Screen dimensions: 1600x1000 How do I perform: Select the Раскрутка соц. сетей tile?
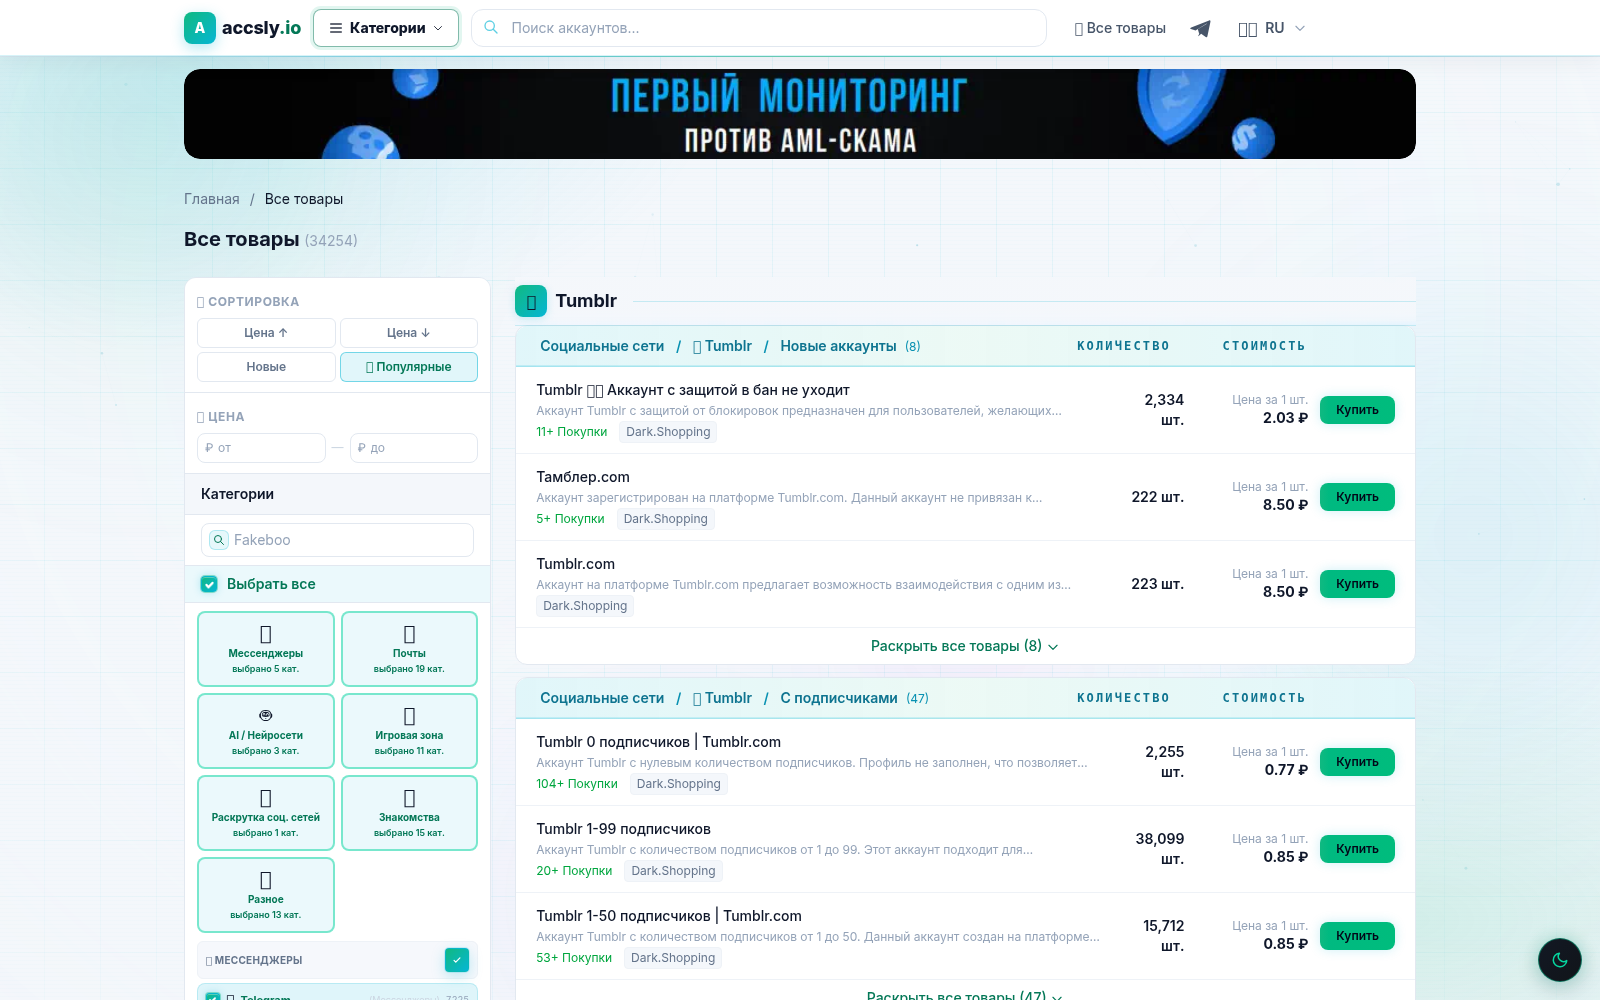pyautogui.click(x=266, y=813)
